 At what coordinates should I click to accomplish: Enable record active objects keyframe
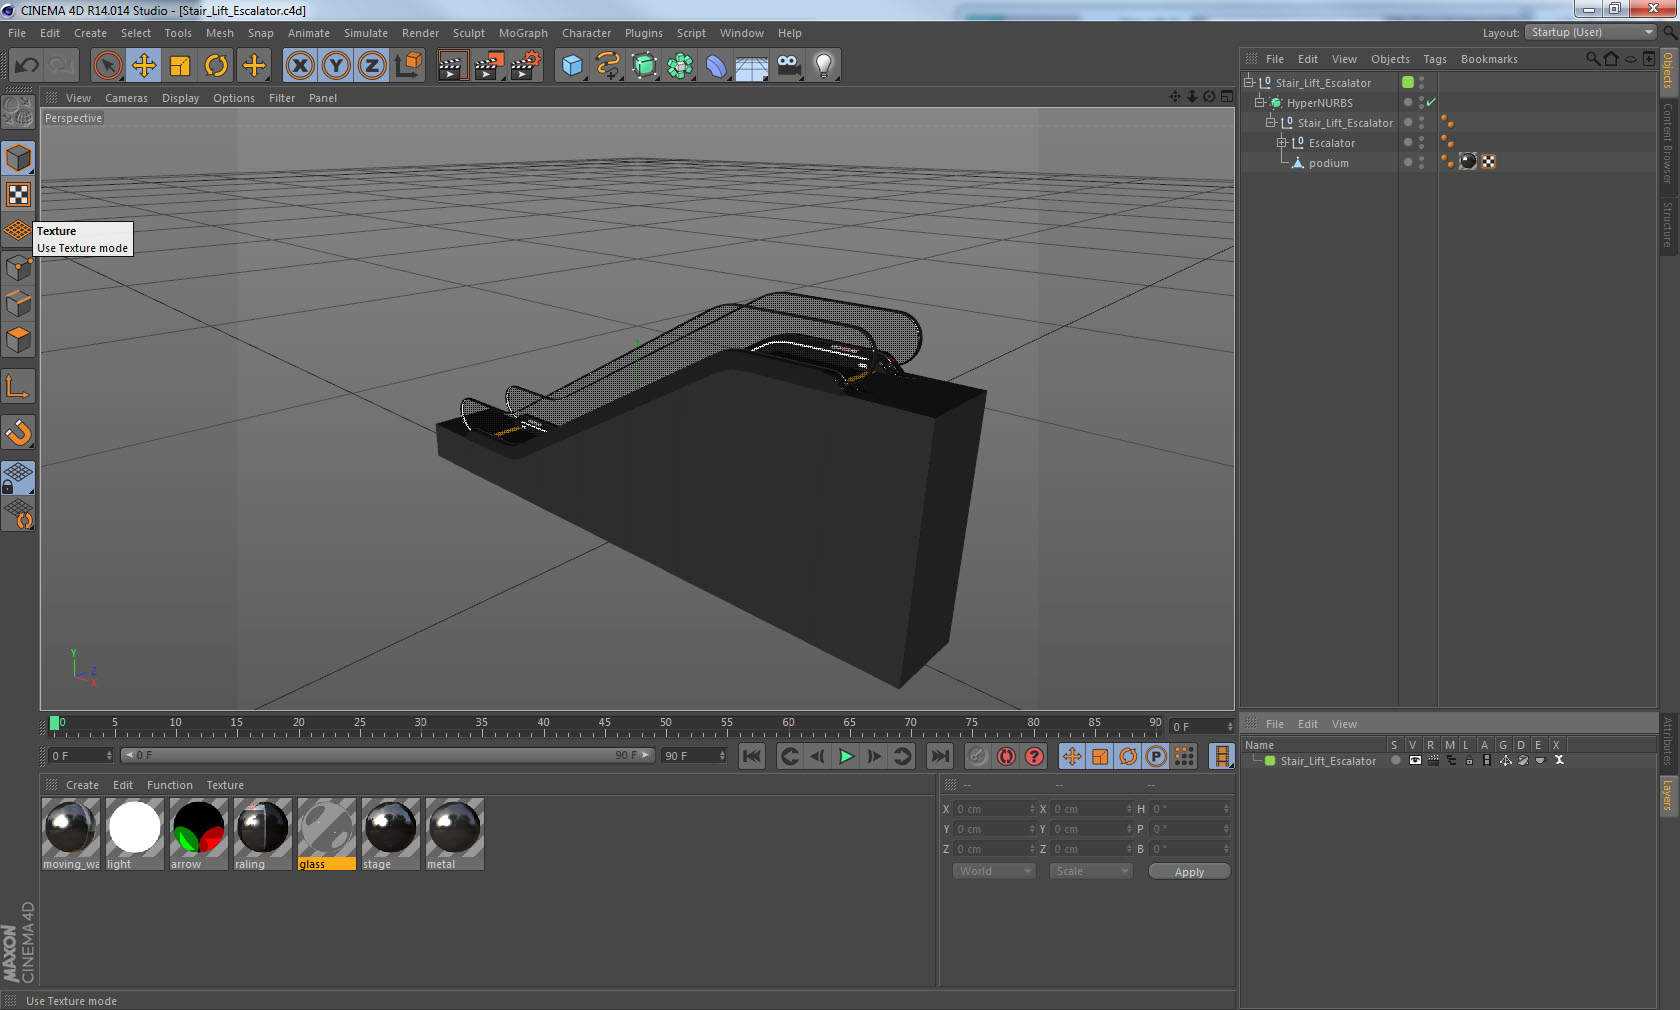pos(978,756)
